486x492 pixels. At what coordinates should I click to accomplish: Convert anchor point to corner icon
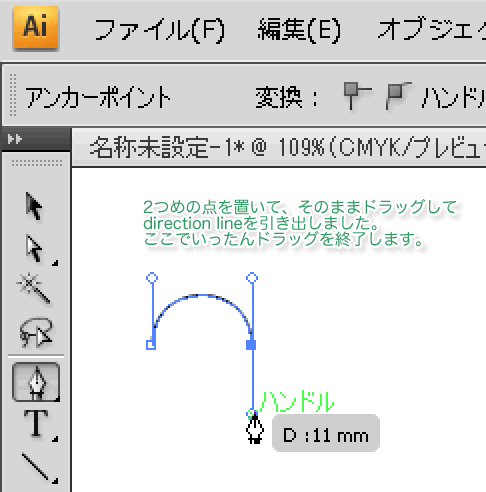pyautogui.click(x=357, y=96)
